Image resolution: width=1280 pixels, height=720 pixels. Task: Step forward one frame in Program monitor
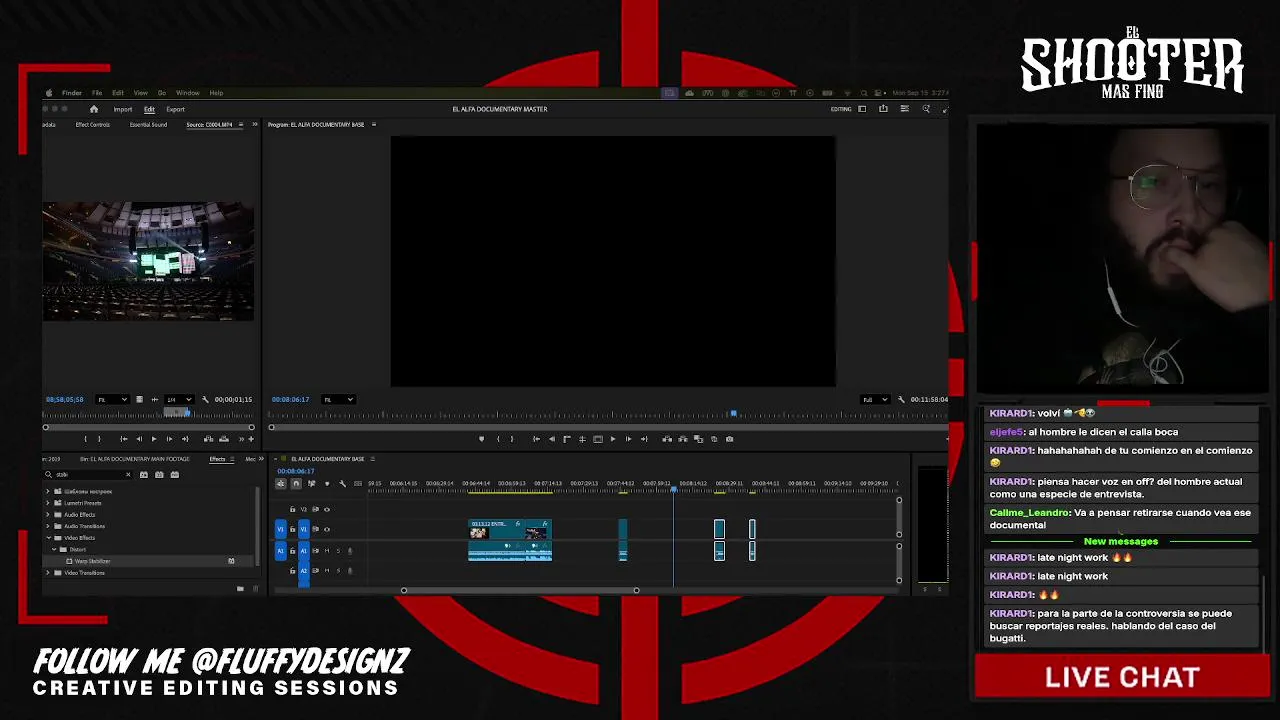pos(628,439)
